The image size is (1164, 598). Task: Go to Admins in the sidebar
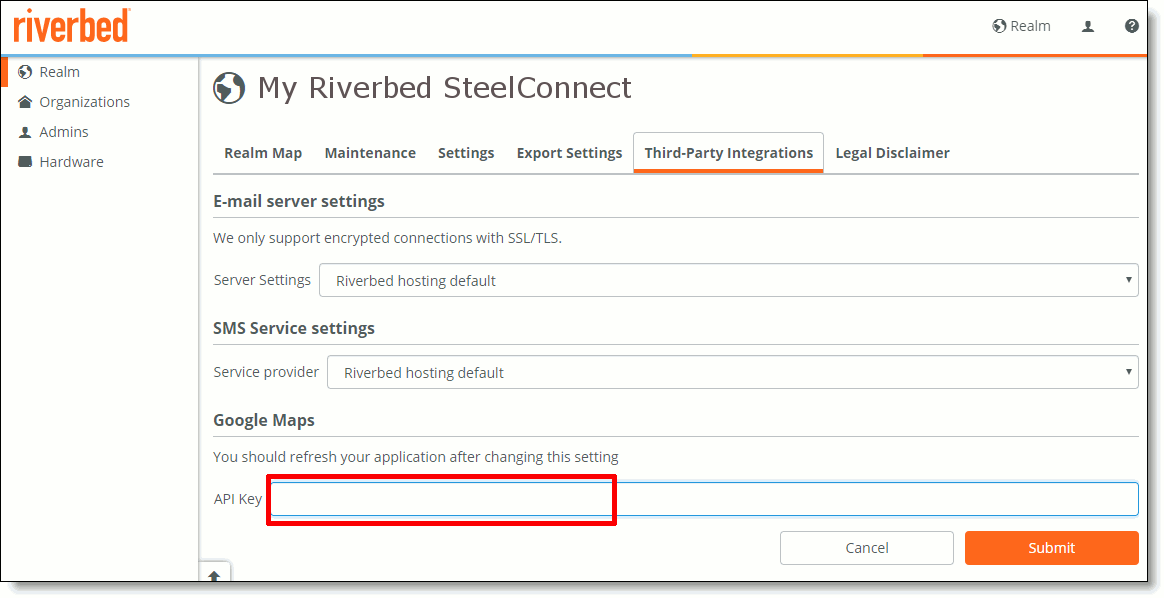(x=63, y=132)
